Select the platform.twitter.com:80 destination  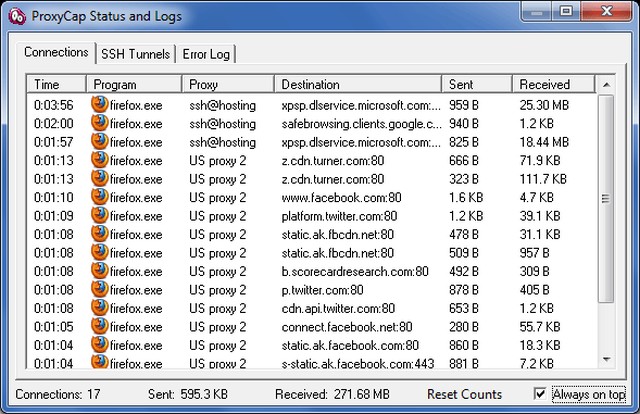pos(339,216)
